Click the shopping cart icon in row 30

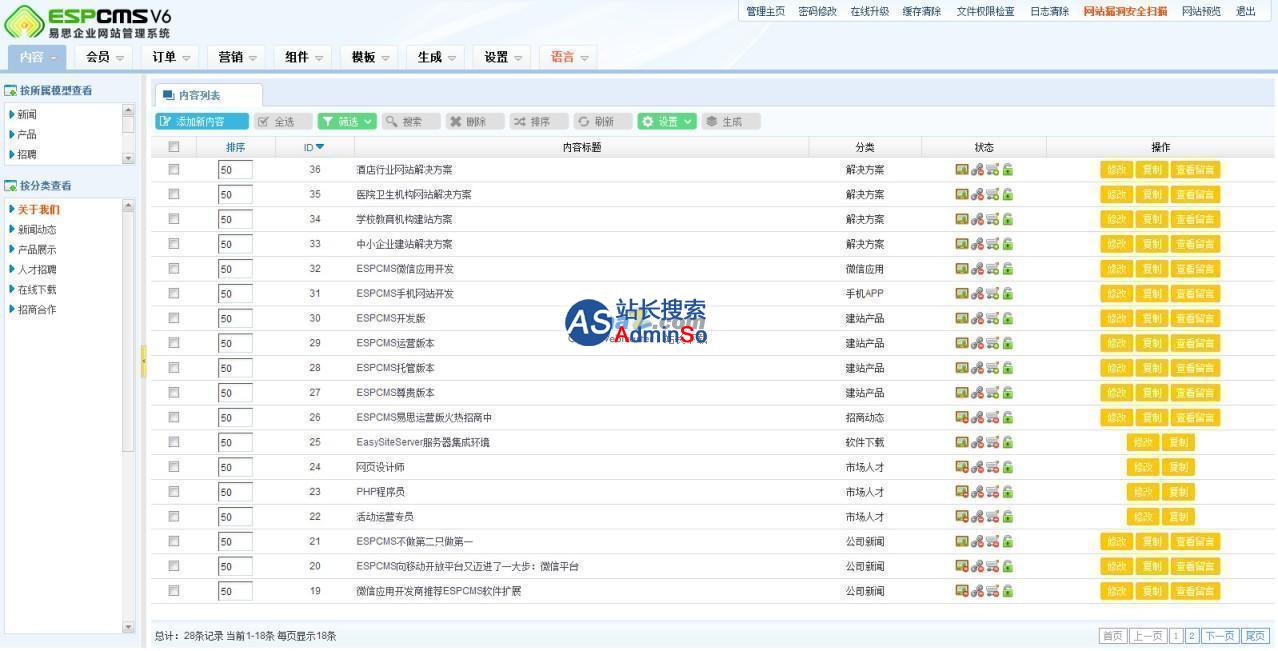click(x=992, y=318)
